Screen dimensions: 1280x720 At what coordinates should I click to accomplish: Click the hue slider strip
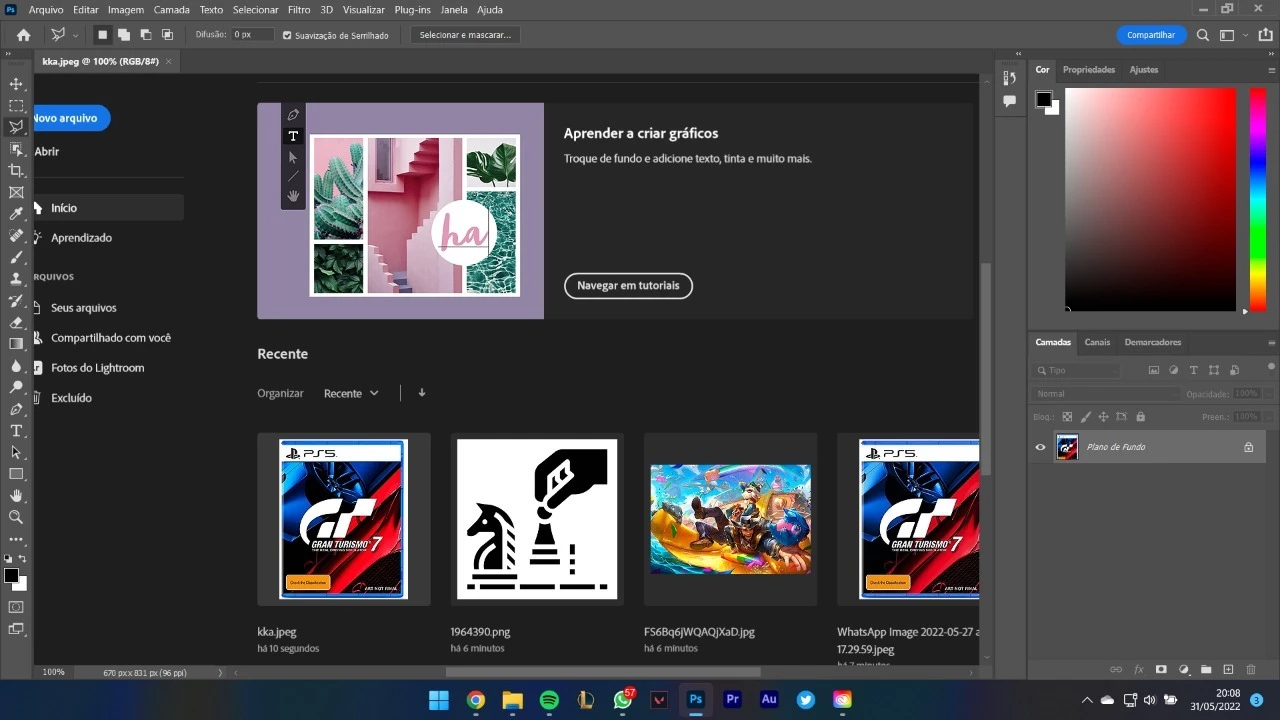(x=1258, y=200)
